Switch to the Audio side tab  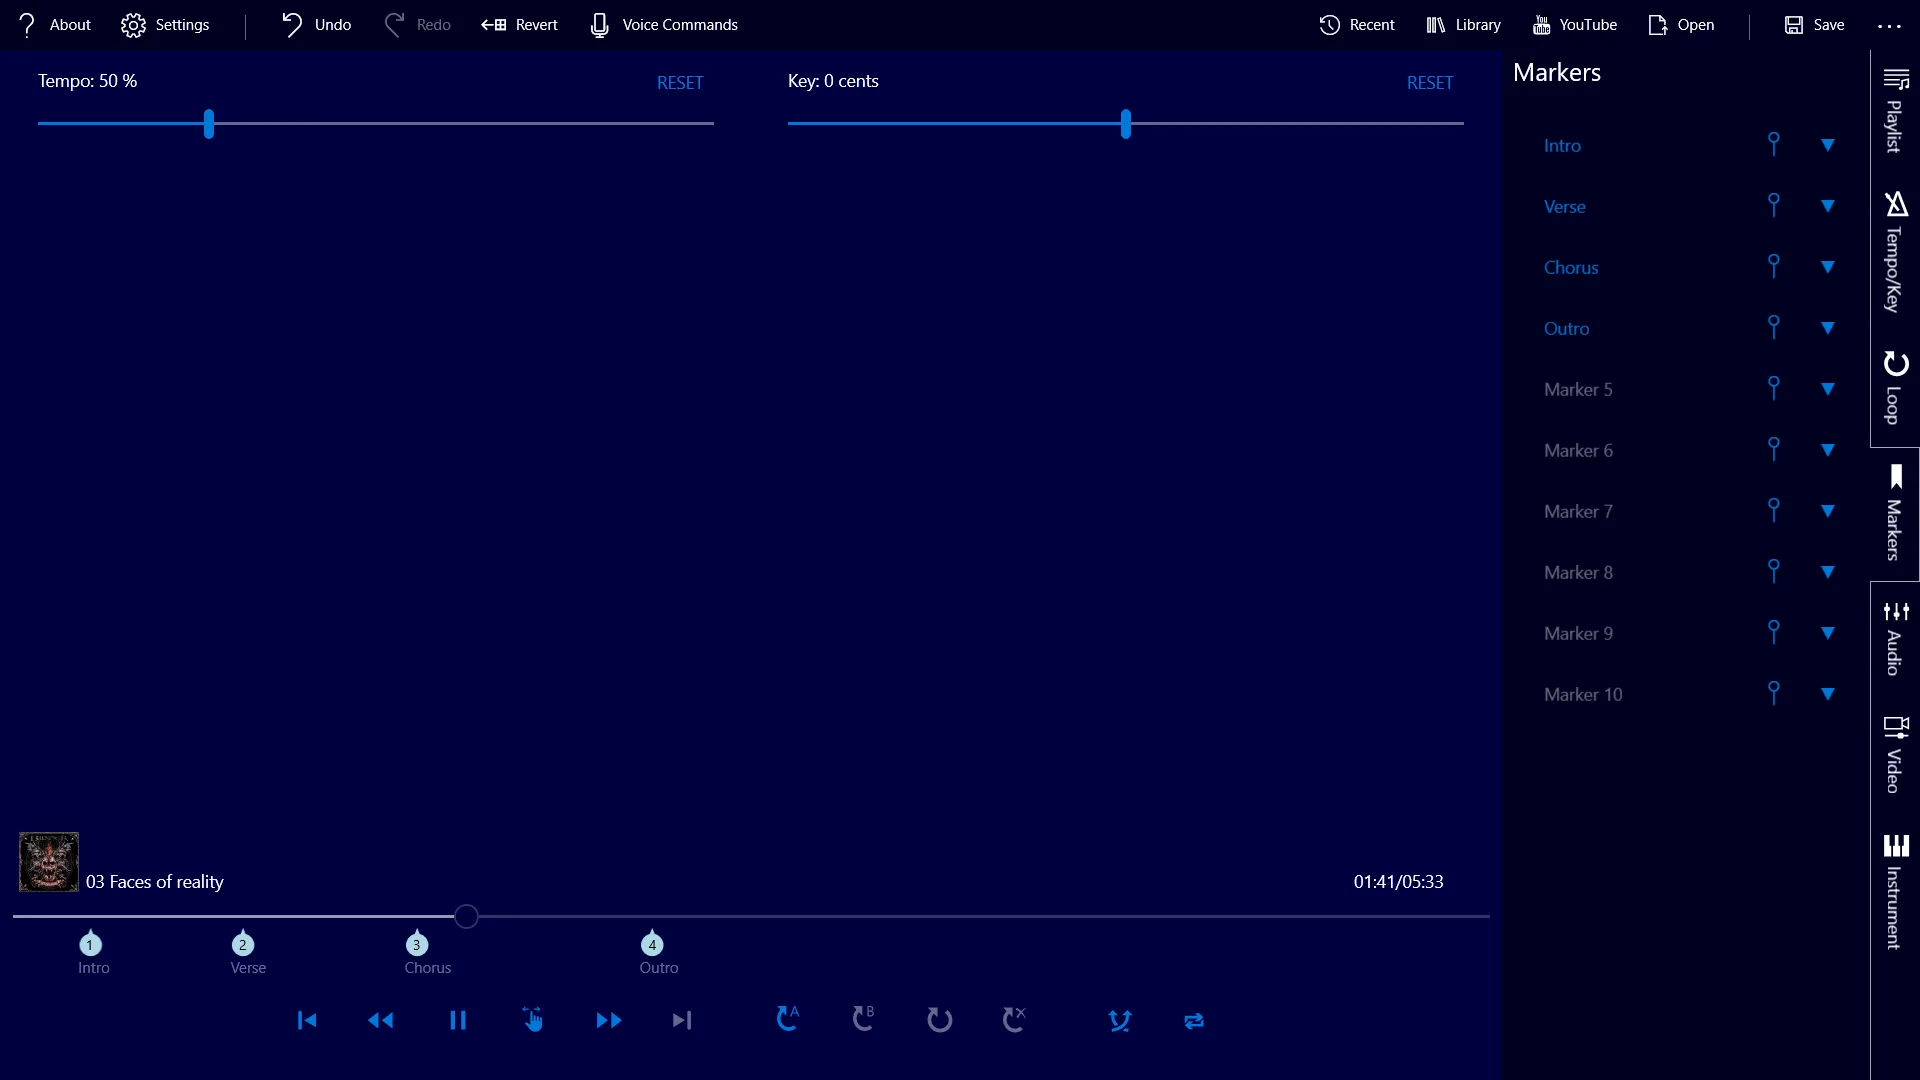click(x=1895, y=638)
